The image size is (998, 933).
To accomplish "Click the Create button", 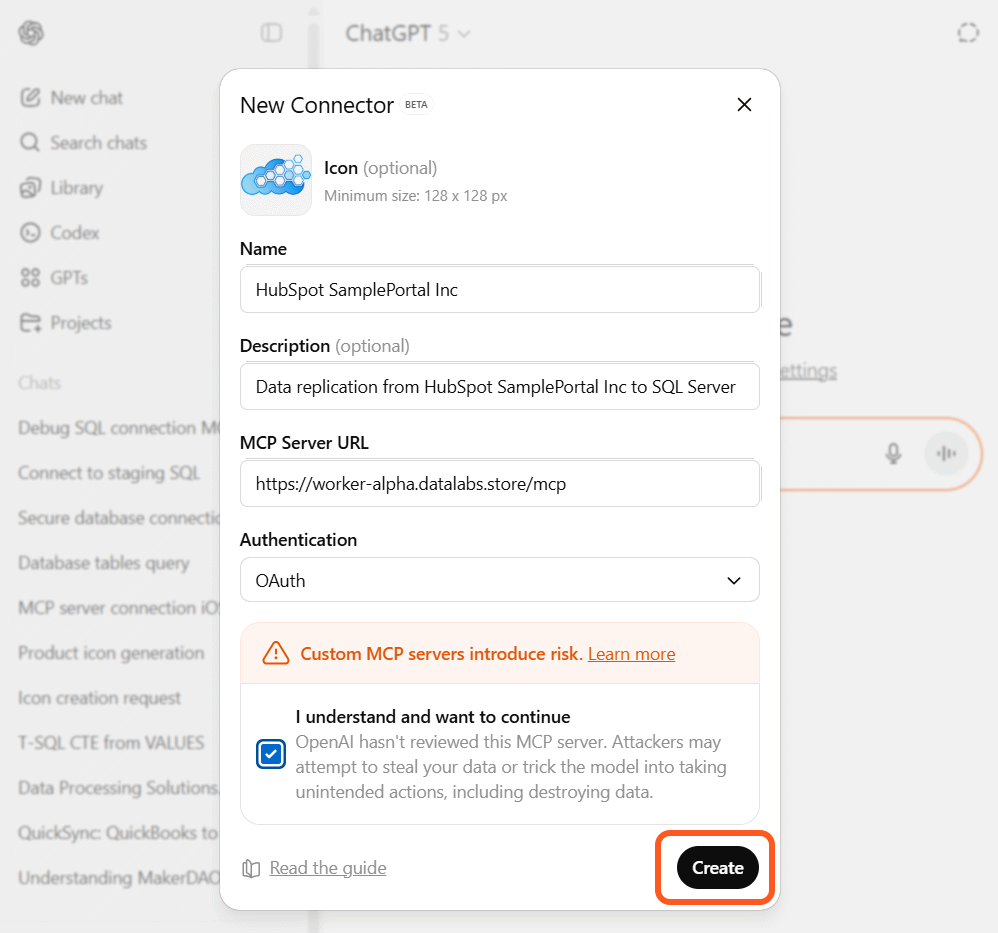I will click(716, 867).
